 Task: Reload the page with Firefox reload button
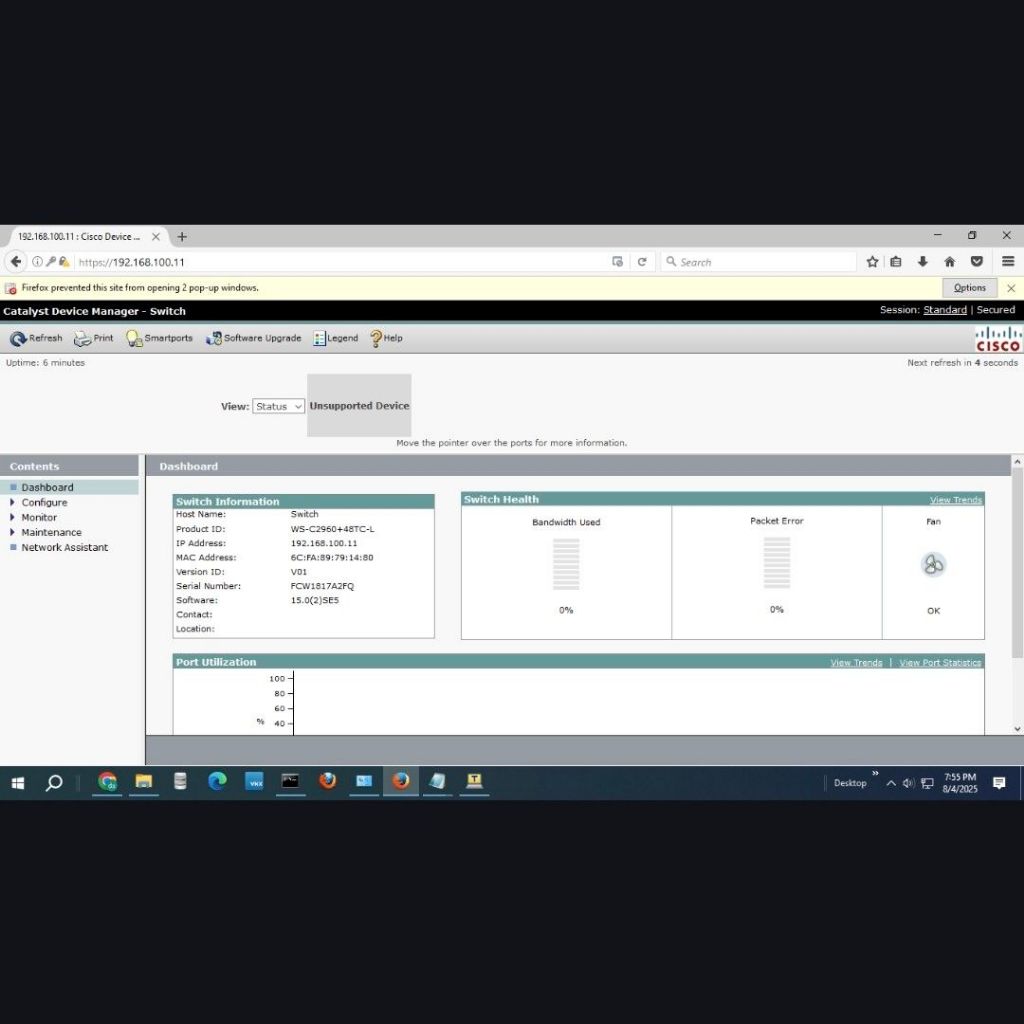[642, 262]
